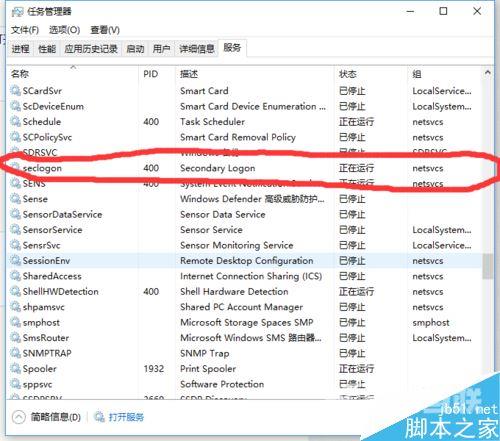
Task: Click the Spooler service gear icon
Action: pyautogui.click(x=15, y=368)
